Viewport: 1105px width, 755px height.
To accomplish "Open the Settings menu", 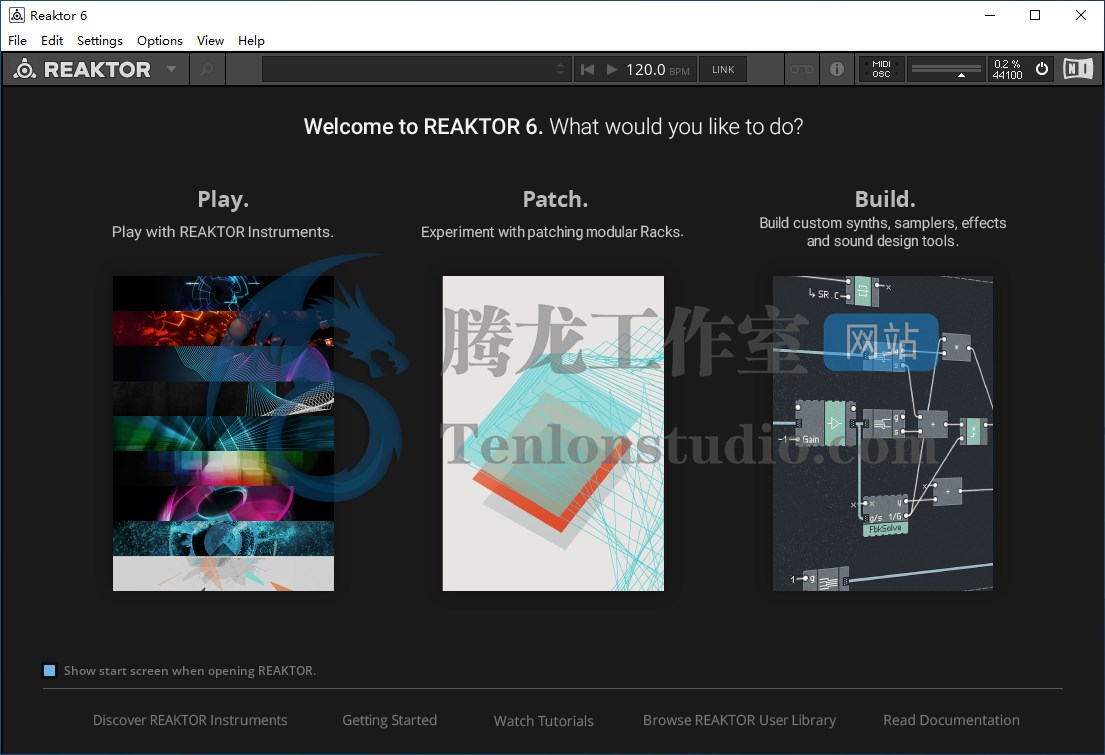I will (x=99, y=40).
